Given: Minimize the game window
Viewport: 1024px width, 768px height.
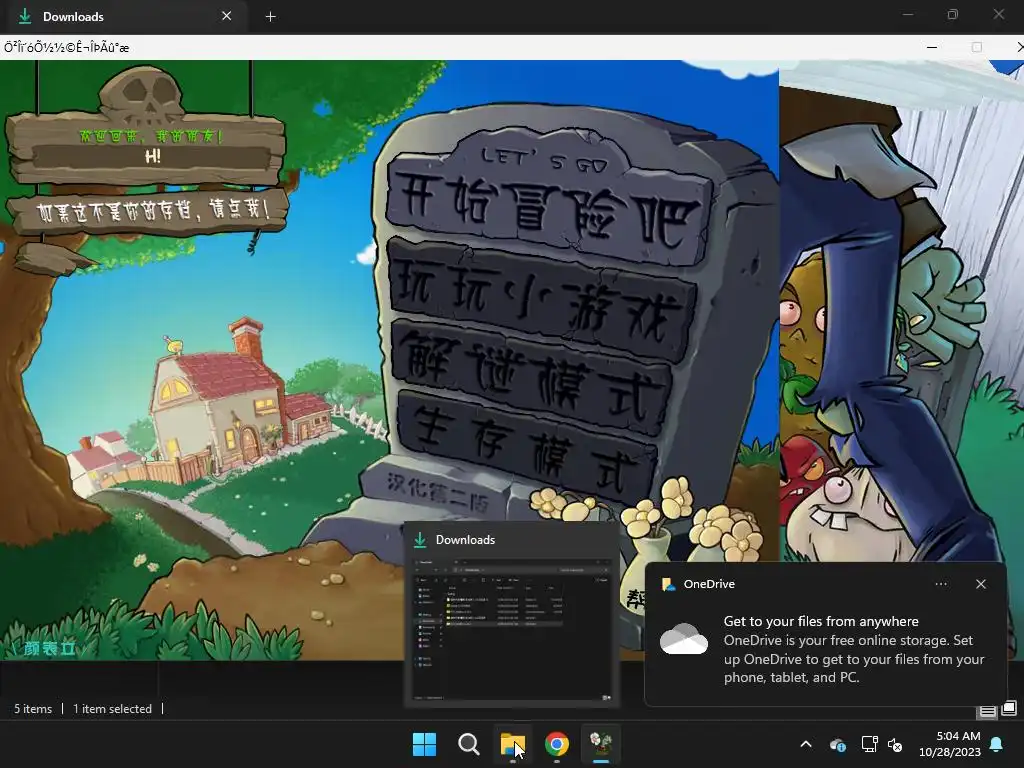Looking at the screenshot, I should point(932,47).
